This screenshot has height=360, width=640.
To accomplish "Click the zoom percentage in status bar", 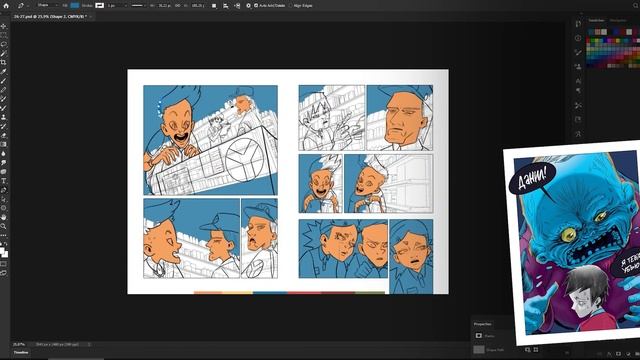I will pyautogui.click(x=19, y=344).
